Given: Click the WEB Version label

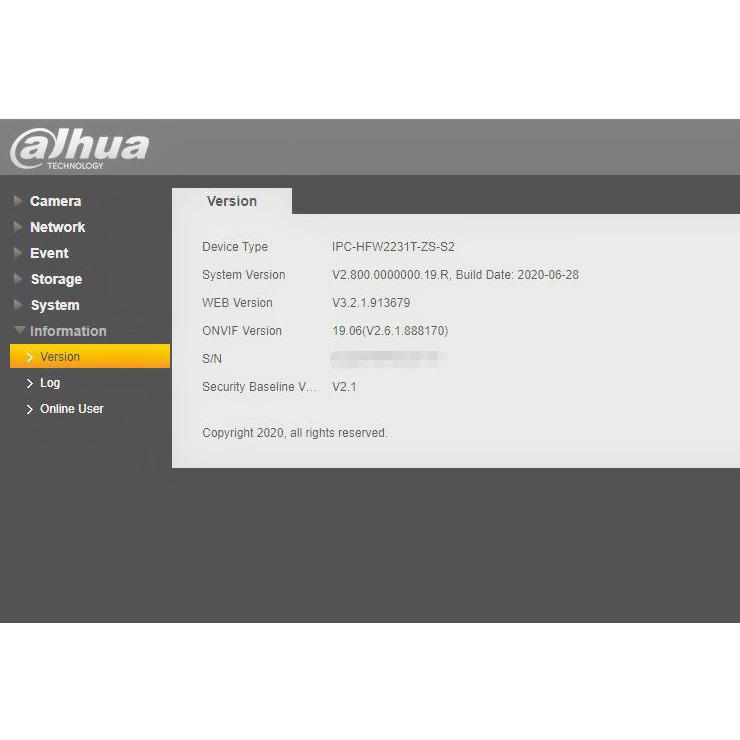Looking at the screenshot, I should pos(237,303).
